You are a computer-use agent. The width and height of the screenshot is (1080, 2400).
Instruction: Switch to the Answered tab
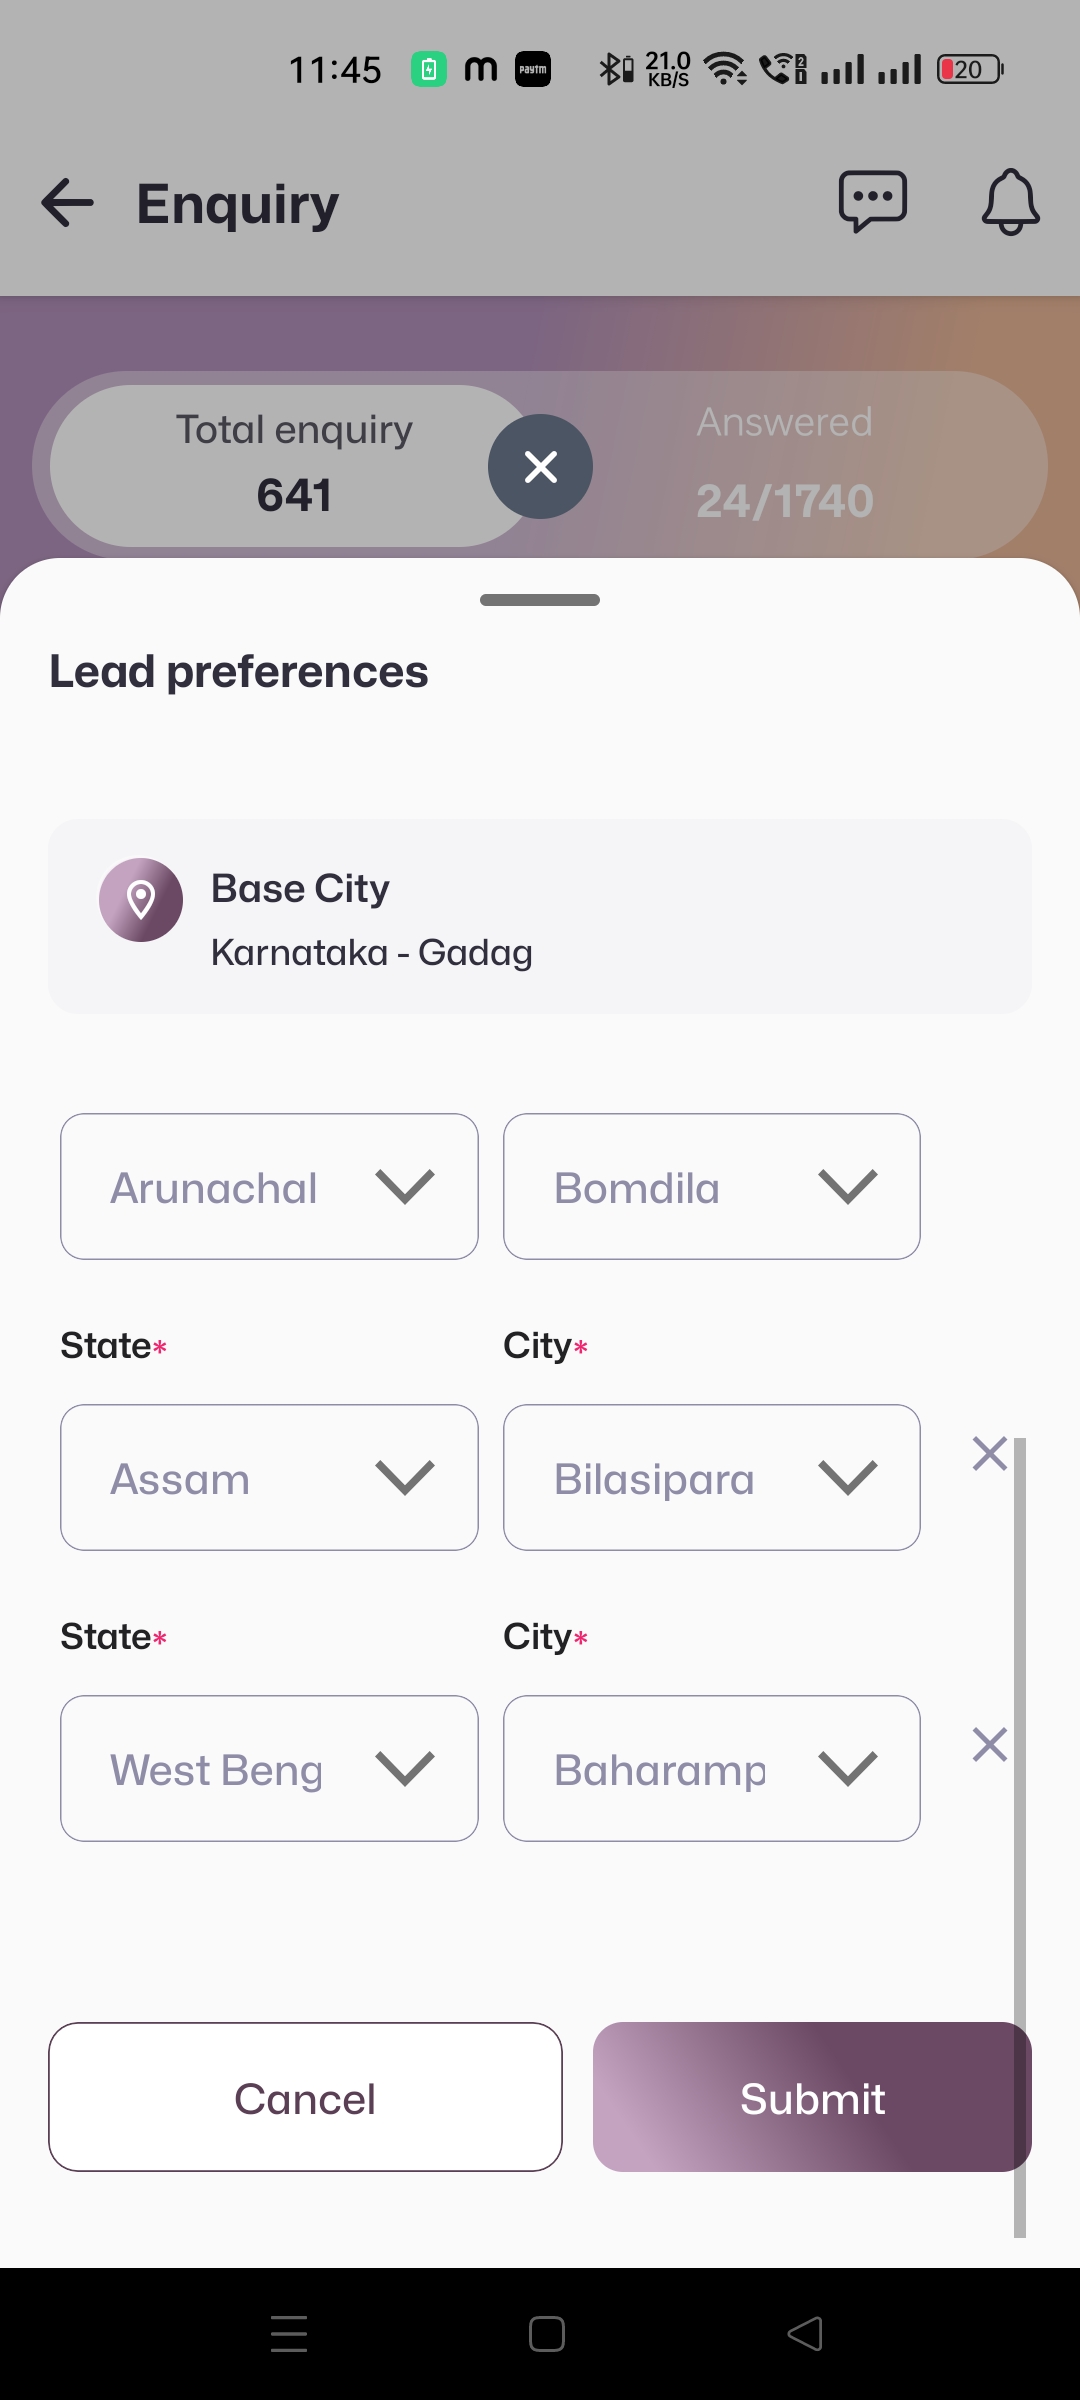tap(785, 464)
